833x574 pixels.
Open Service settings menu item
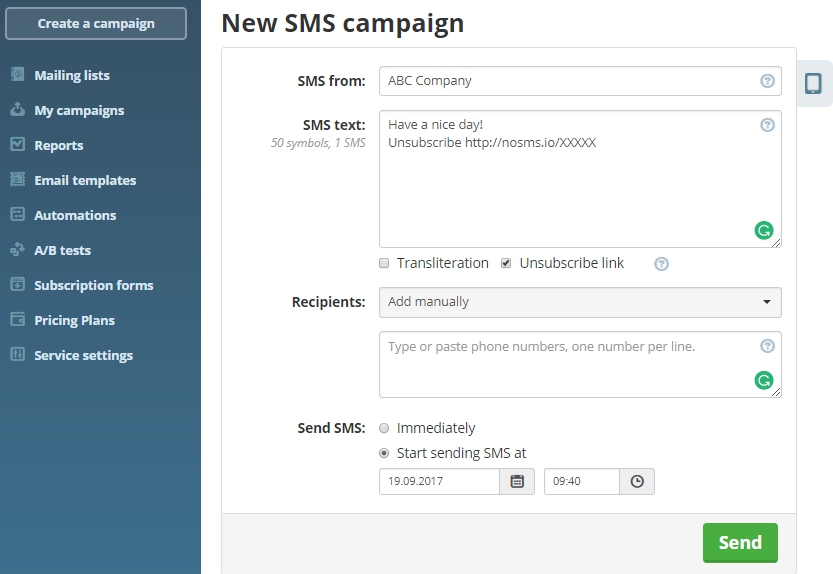[83, 355]
